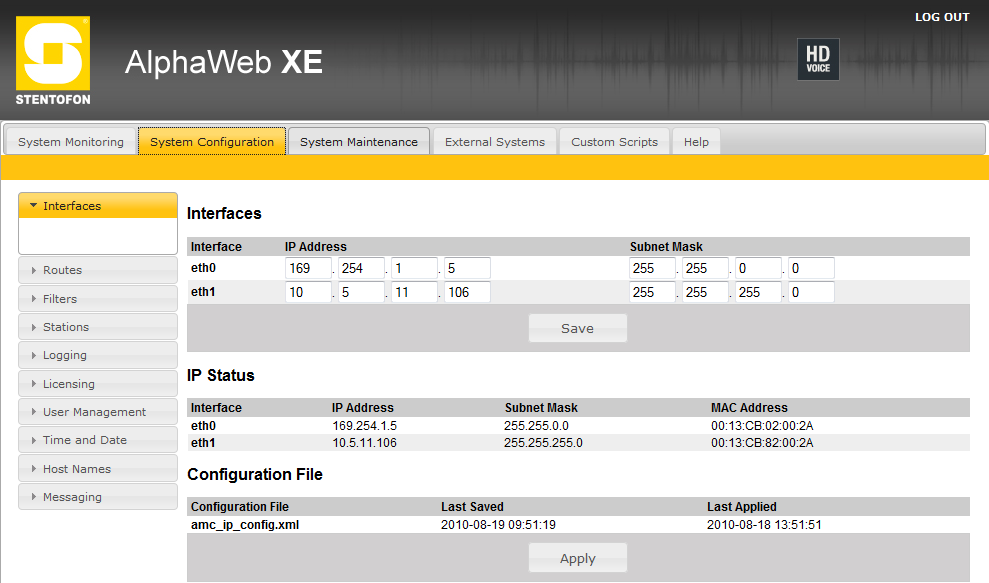
Task: Open the System Monitoring tab
Action: (71, 142)
